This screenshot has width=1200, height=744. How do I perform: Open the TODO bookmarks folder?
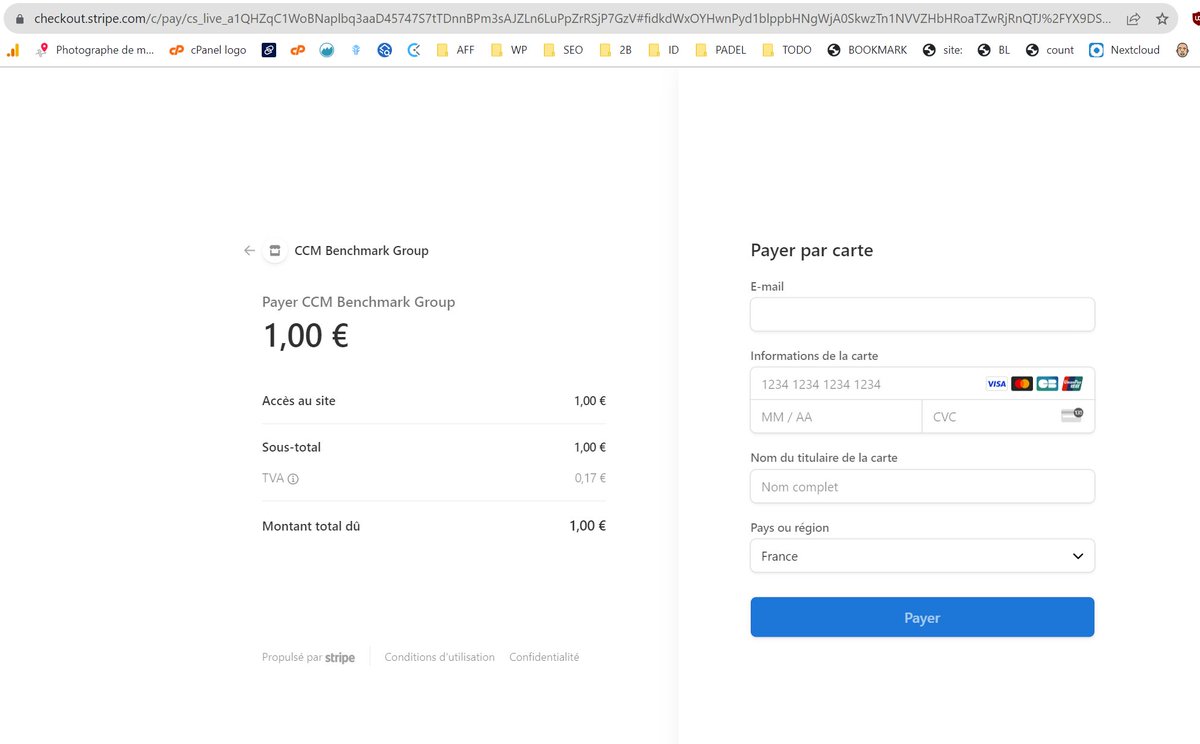point(786,50)
